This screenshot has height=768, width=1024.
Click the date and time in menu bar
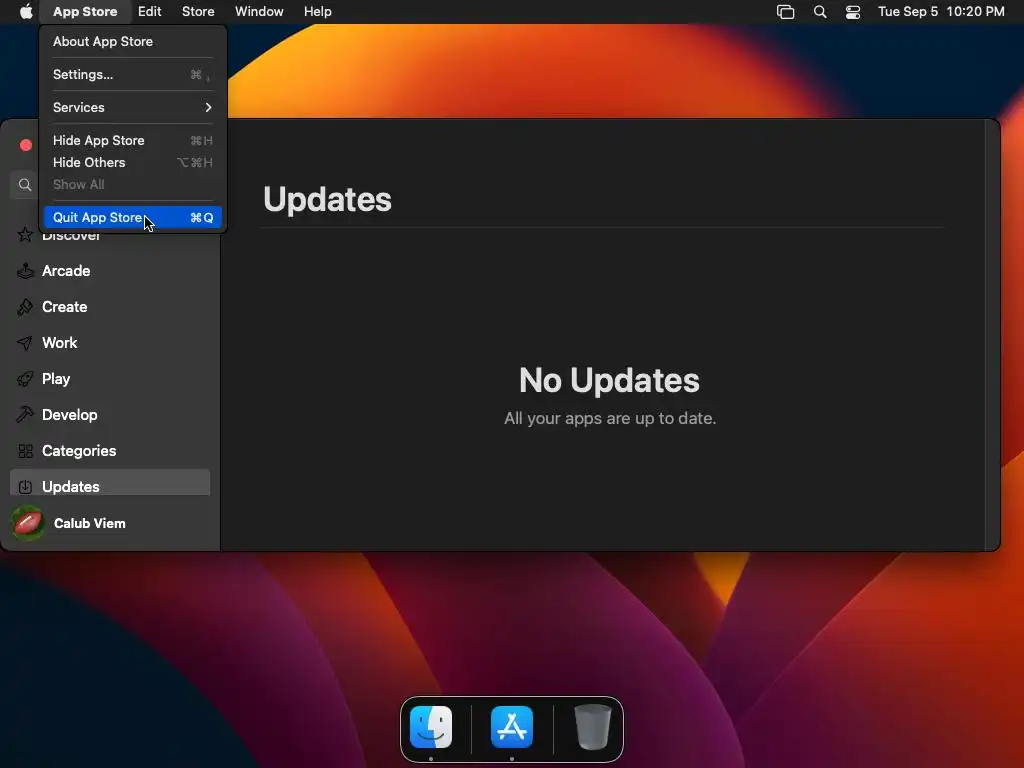pos(941,12)
